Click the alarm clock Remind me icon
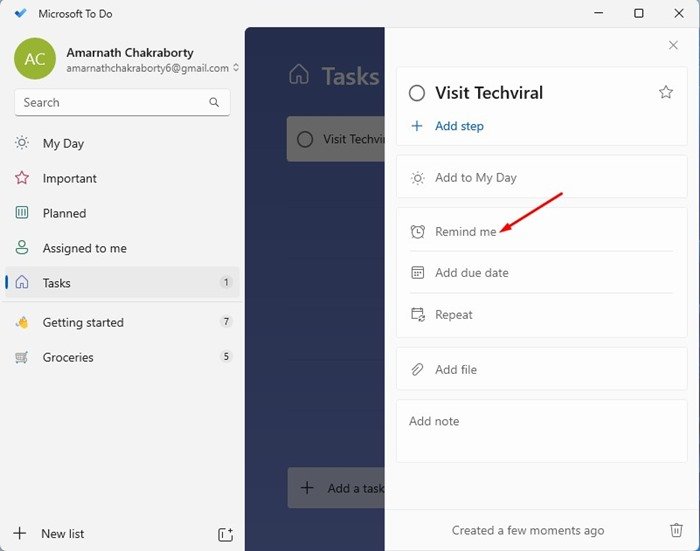The width and height of the screenshot is (700, 551). point(417,231)
